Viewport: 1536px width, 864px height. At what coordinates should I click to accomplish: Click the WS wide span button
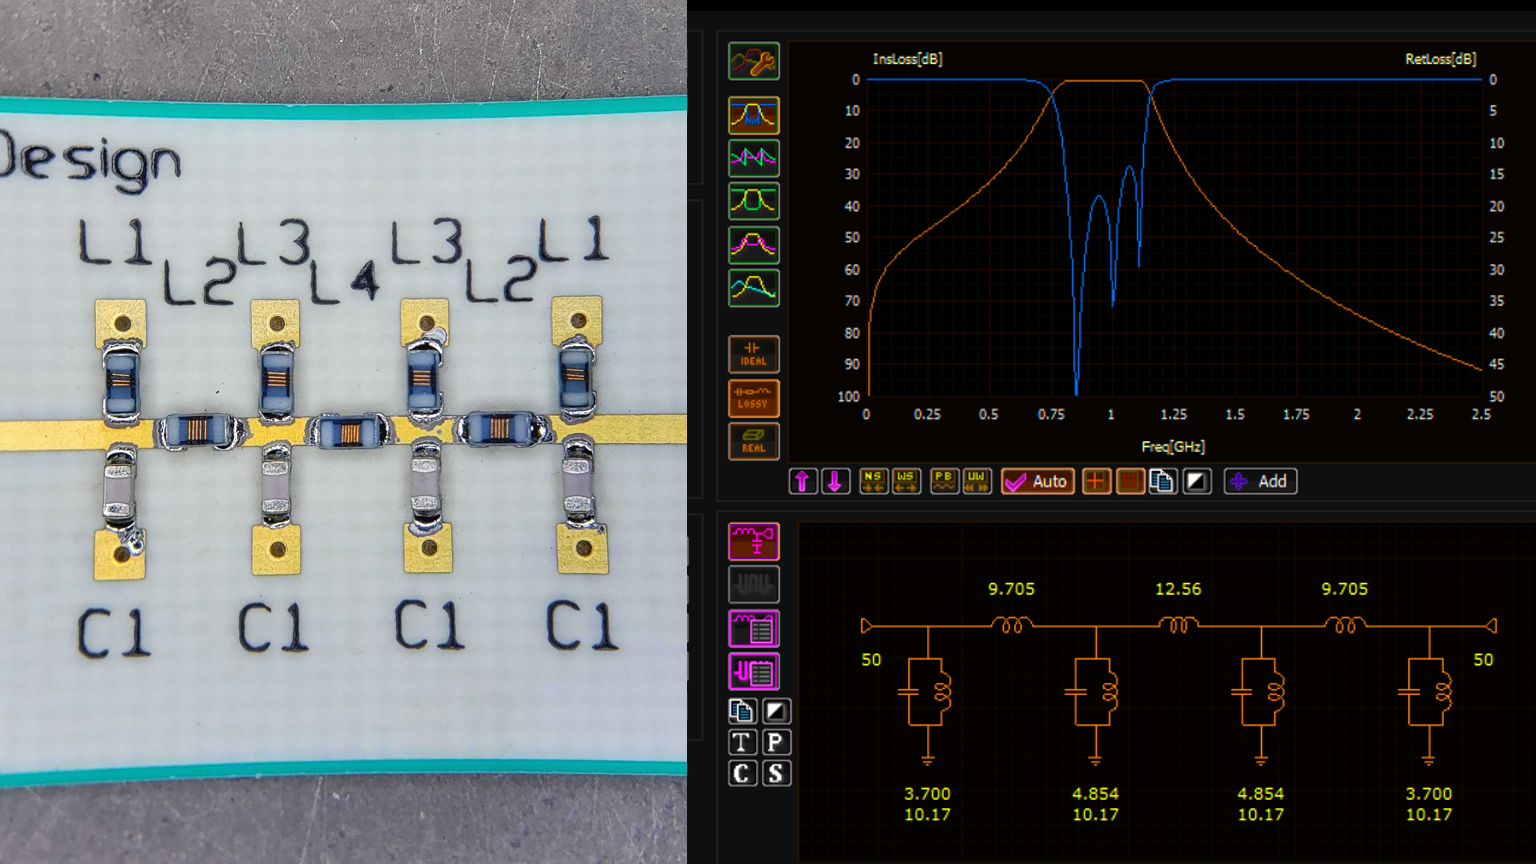point(906,482)
